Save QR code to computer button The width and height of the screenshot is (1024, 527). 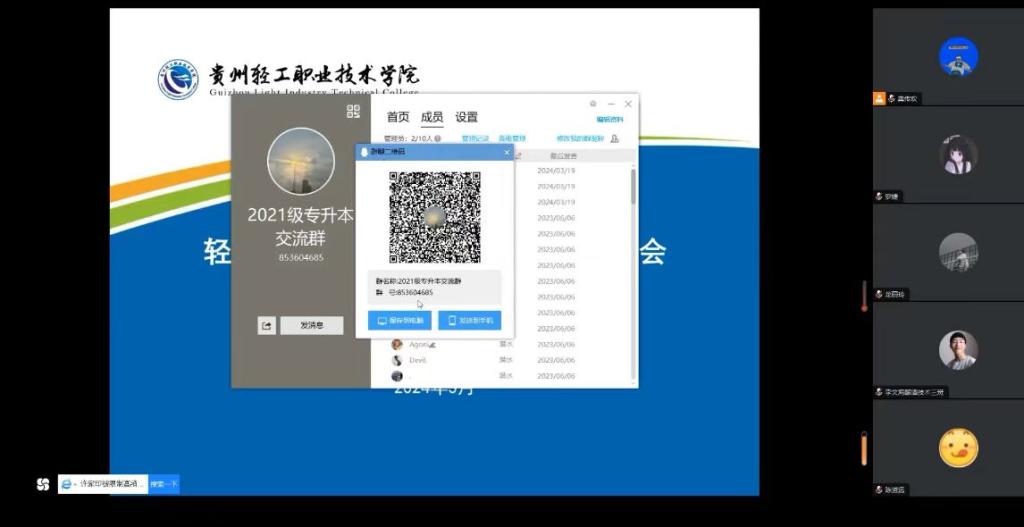(x=400, y=321)
